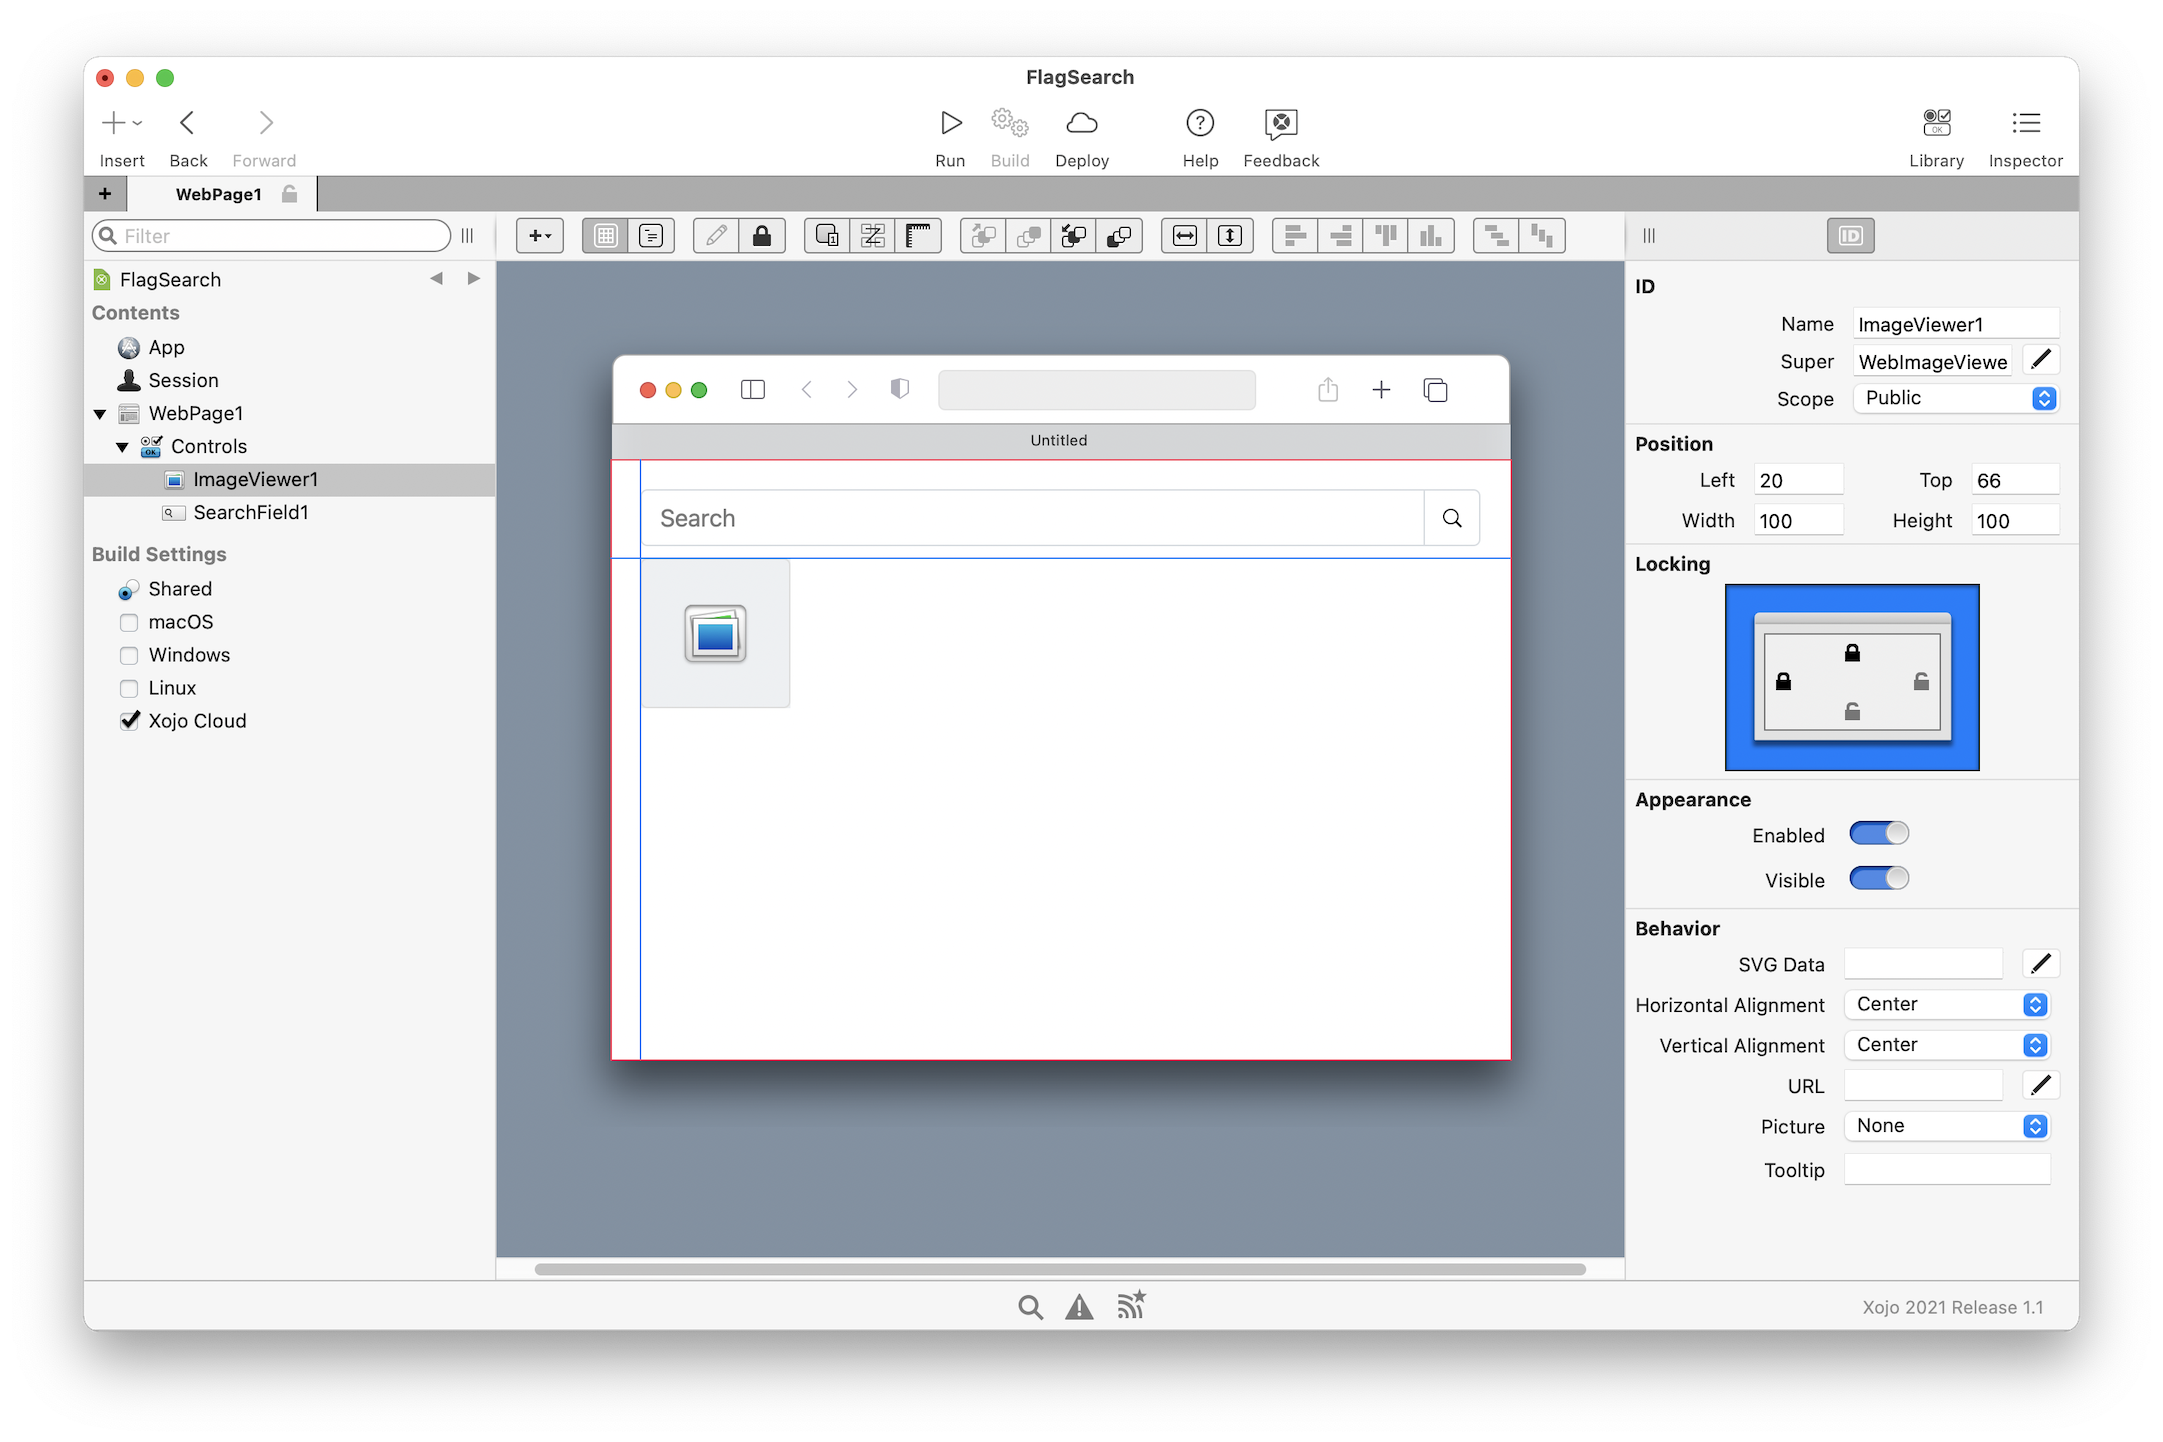Switch to the WebPage1 tab
This screenshot has width=2163, height=1442.
pyautogui.click(x=219, y=194)
